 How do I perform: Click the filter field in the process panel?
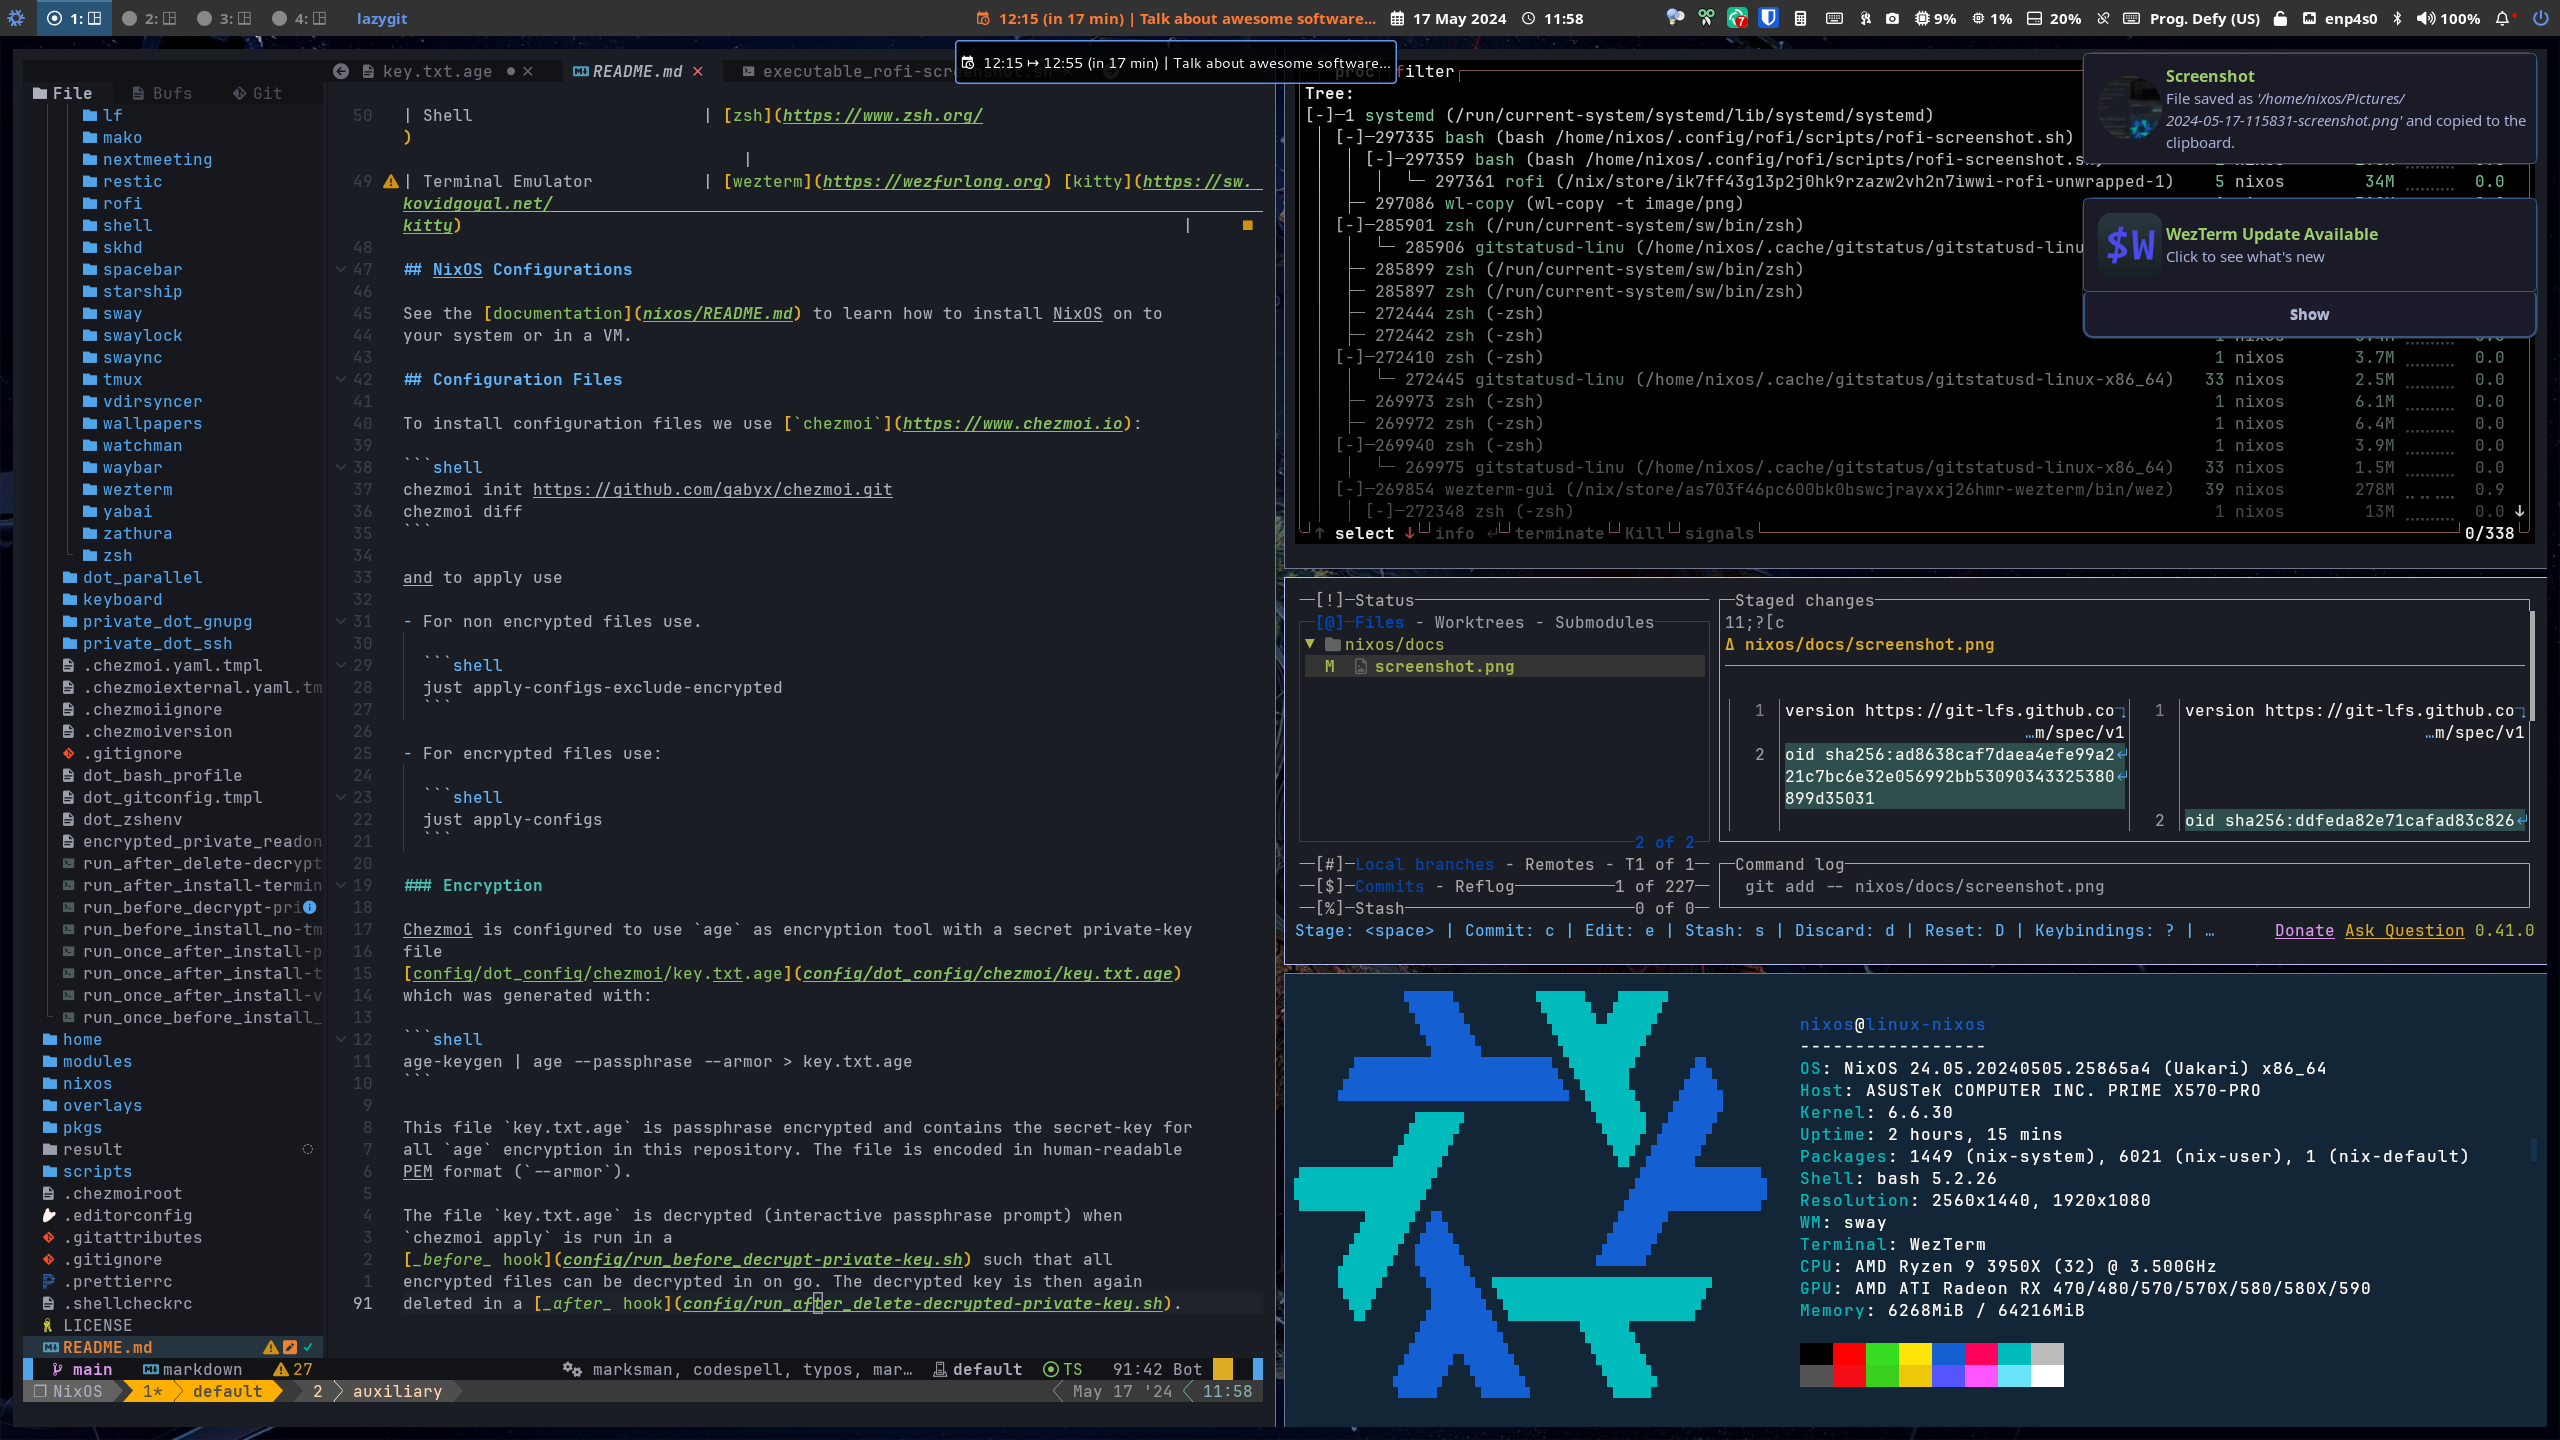tap(1424, 71)
